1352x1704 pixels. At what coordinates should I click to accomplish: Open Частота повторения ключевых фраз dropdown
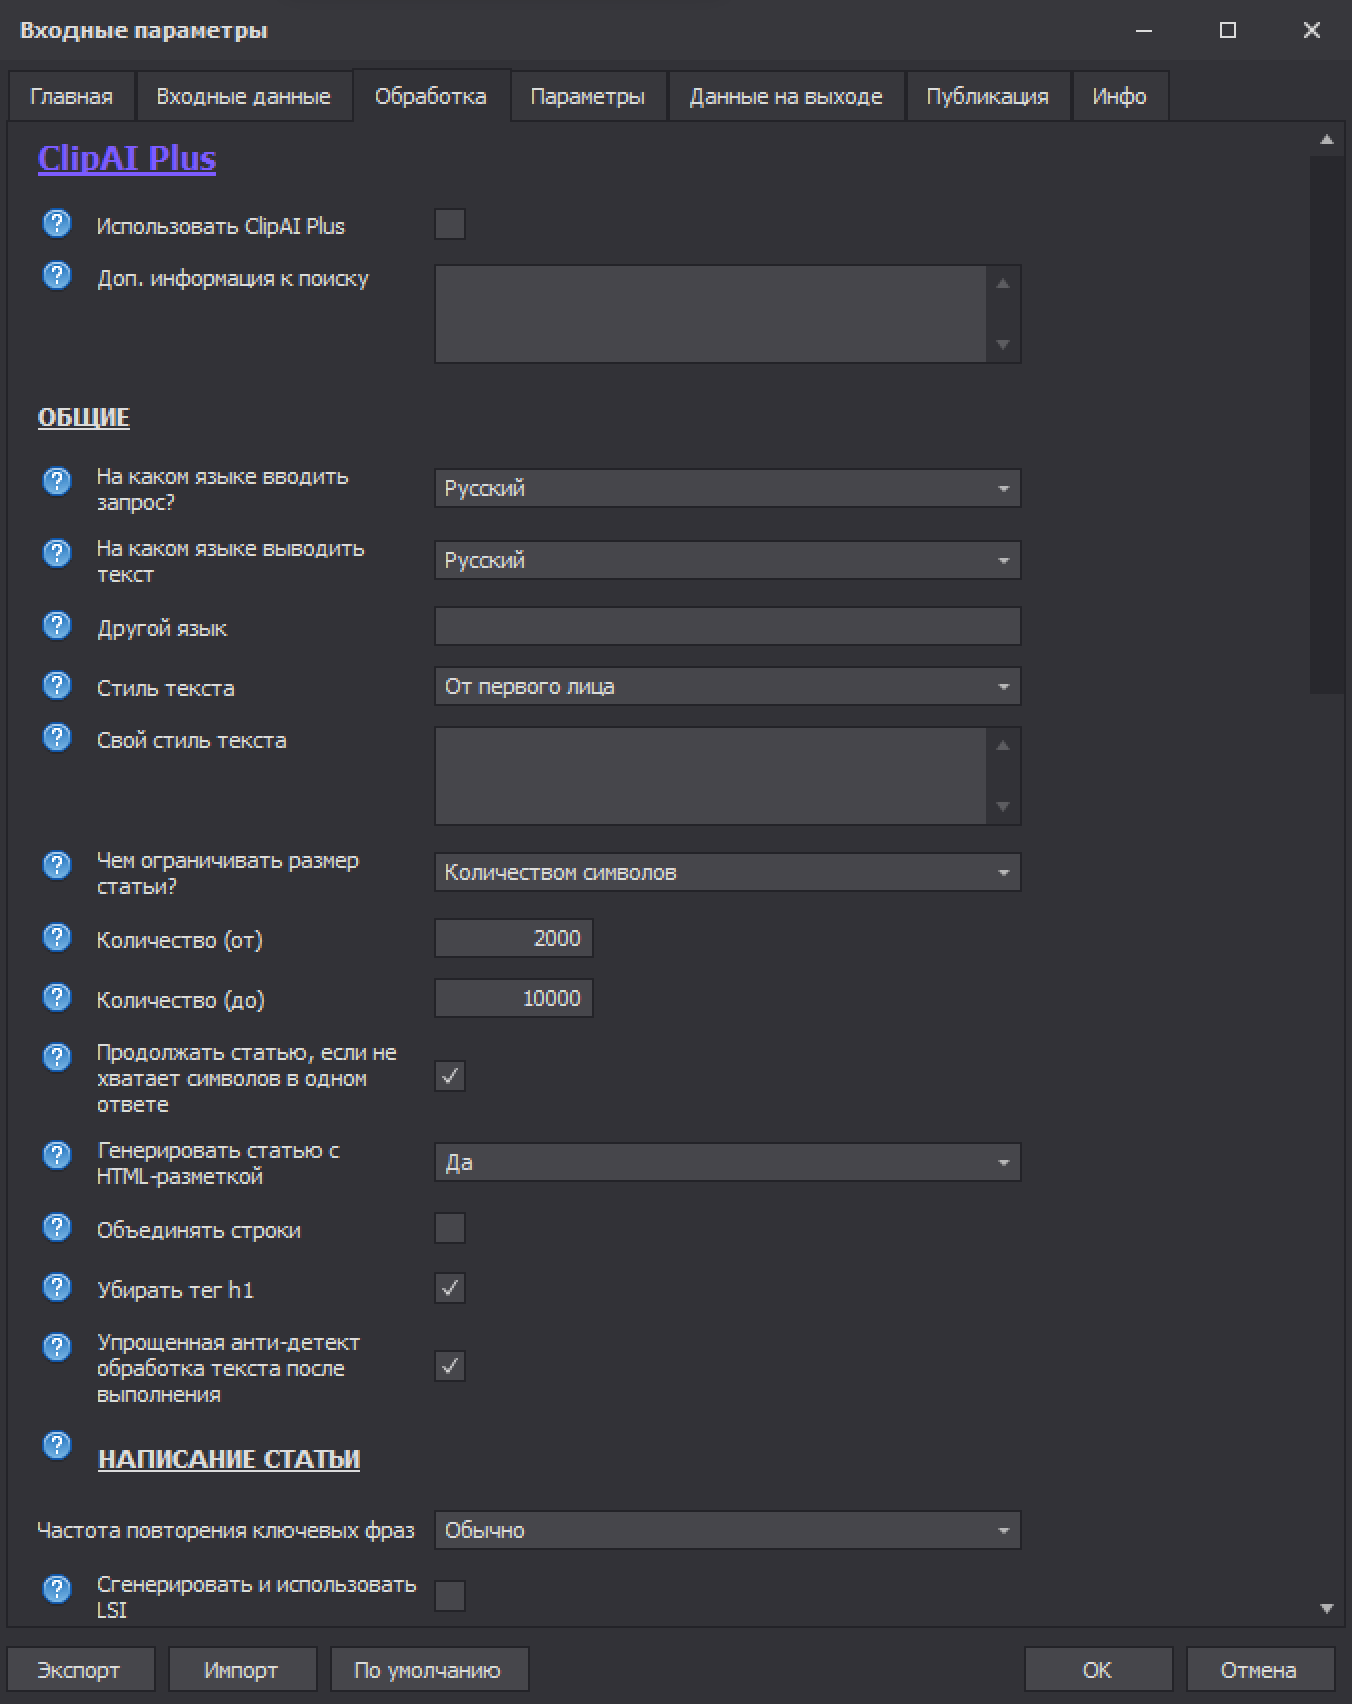pyautogui.click(x=727, y=1531)
